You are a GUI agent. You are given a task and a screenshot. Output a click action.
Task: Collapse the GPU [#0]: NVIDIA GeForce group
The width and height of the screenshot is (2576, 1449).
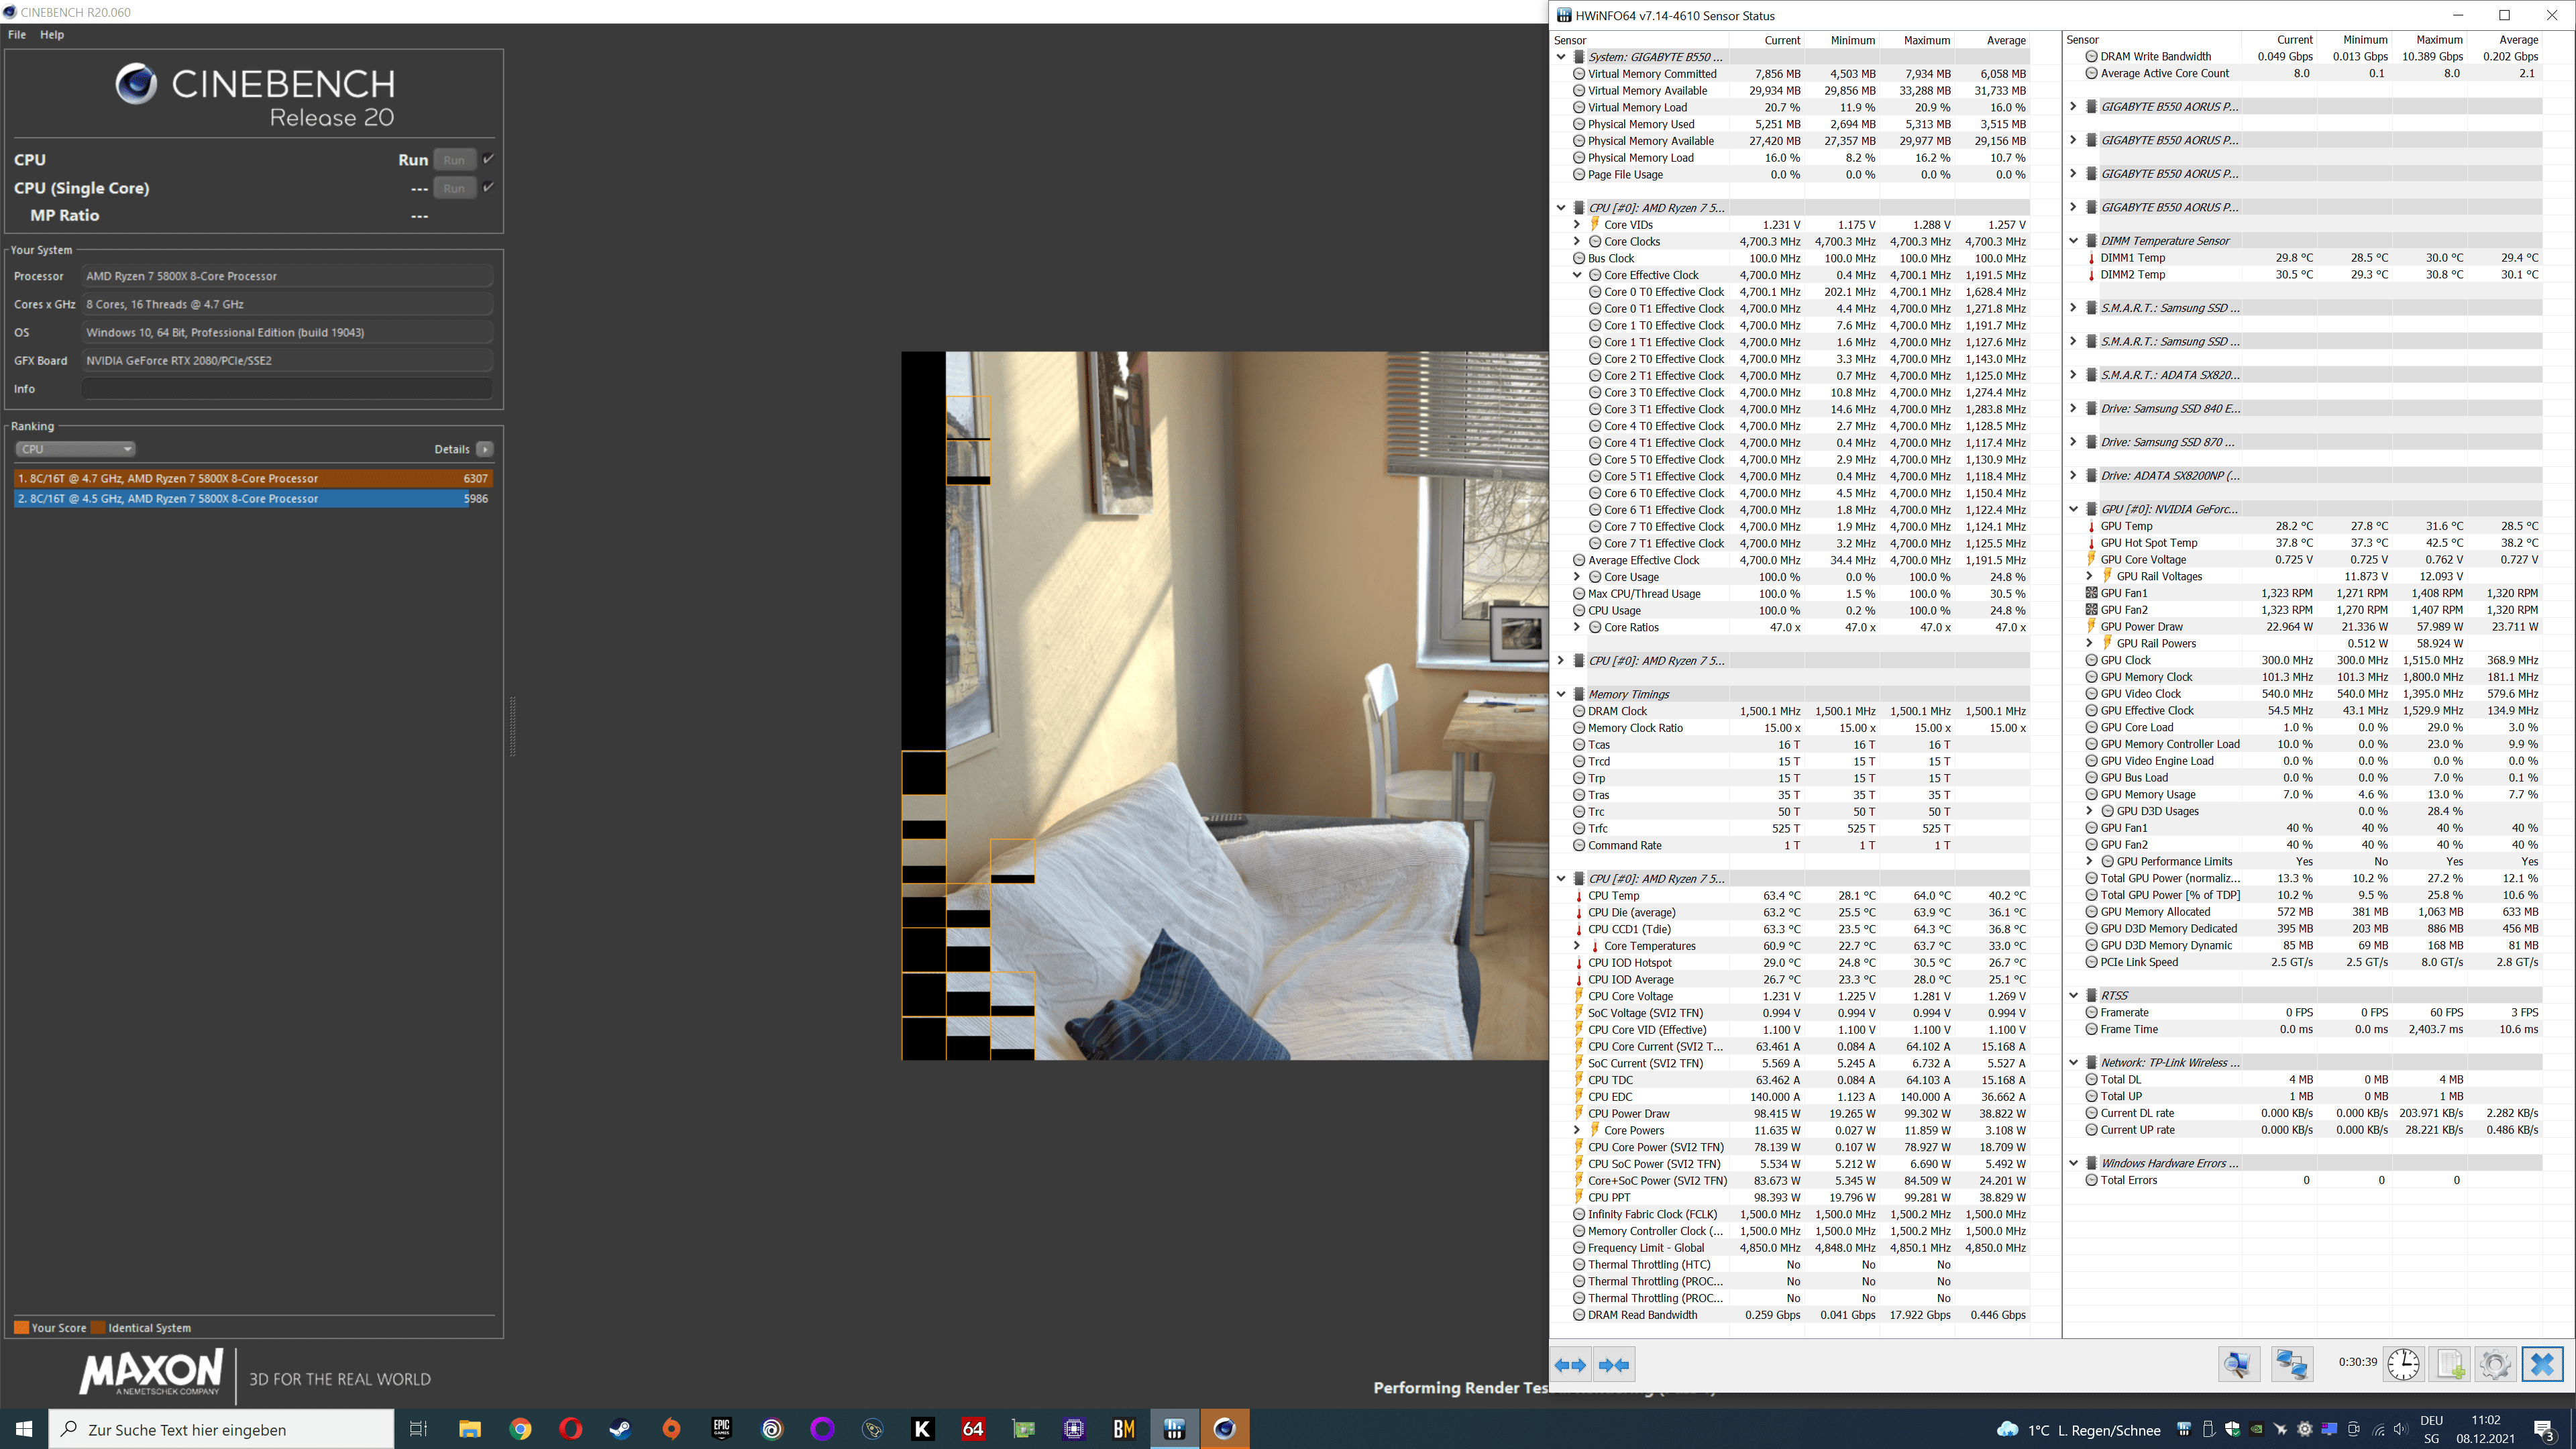pyautogui.click(x=2073, y=509)
